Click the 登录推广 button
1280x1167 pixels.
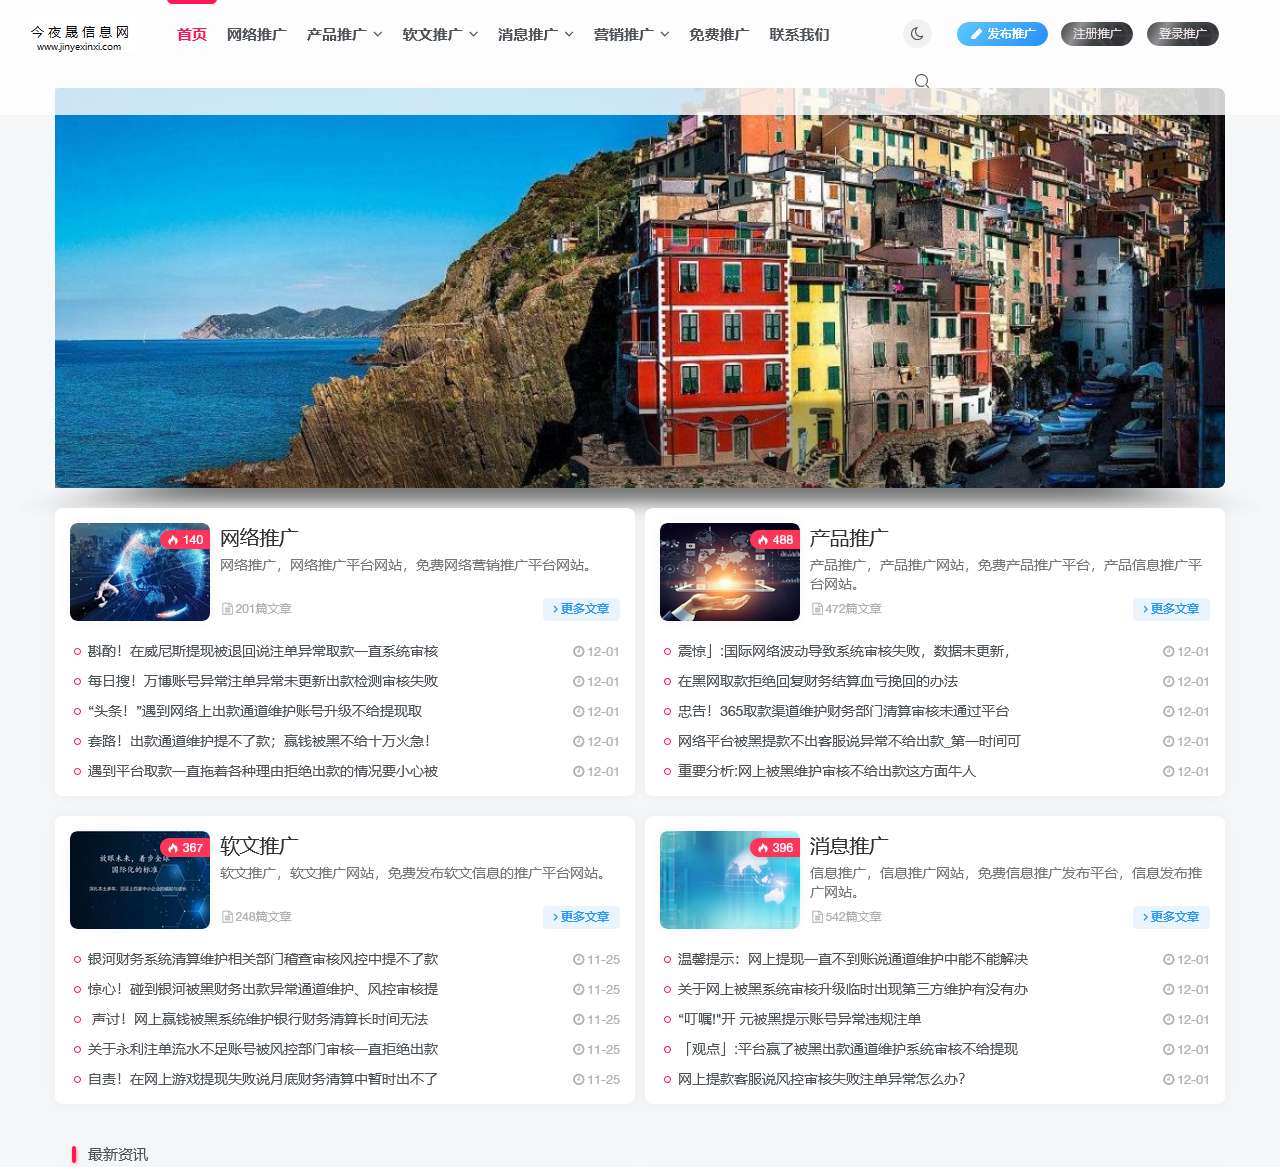pos(1183,34)
